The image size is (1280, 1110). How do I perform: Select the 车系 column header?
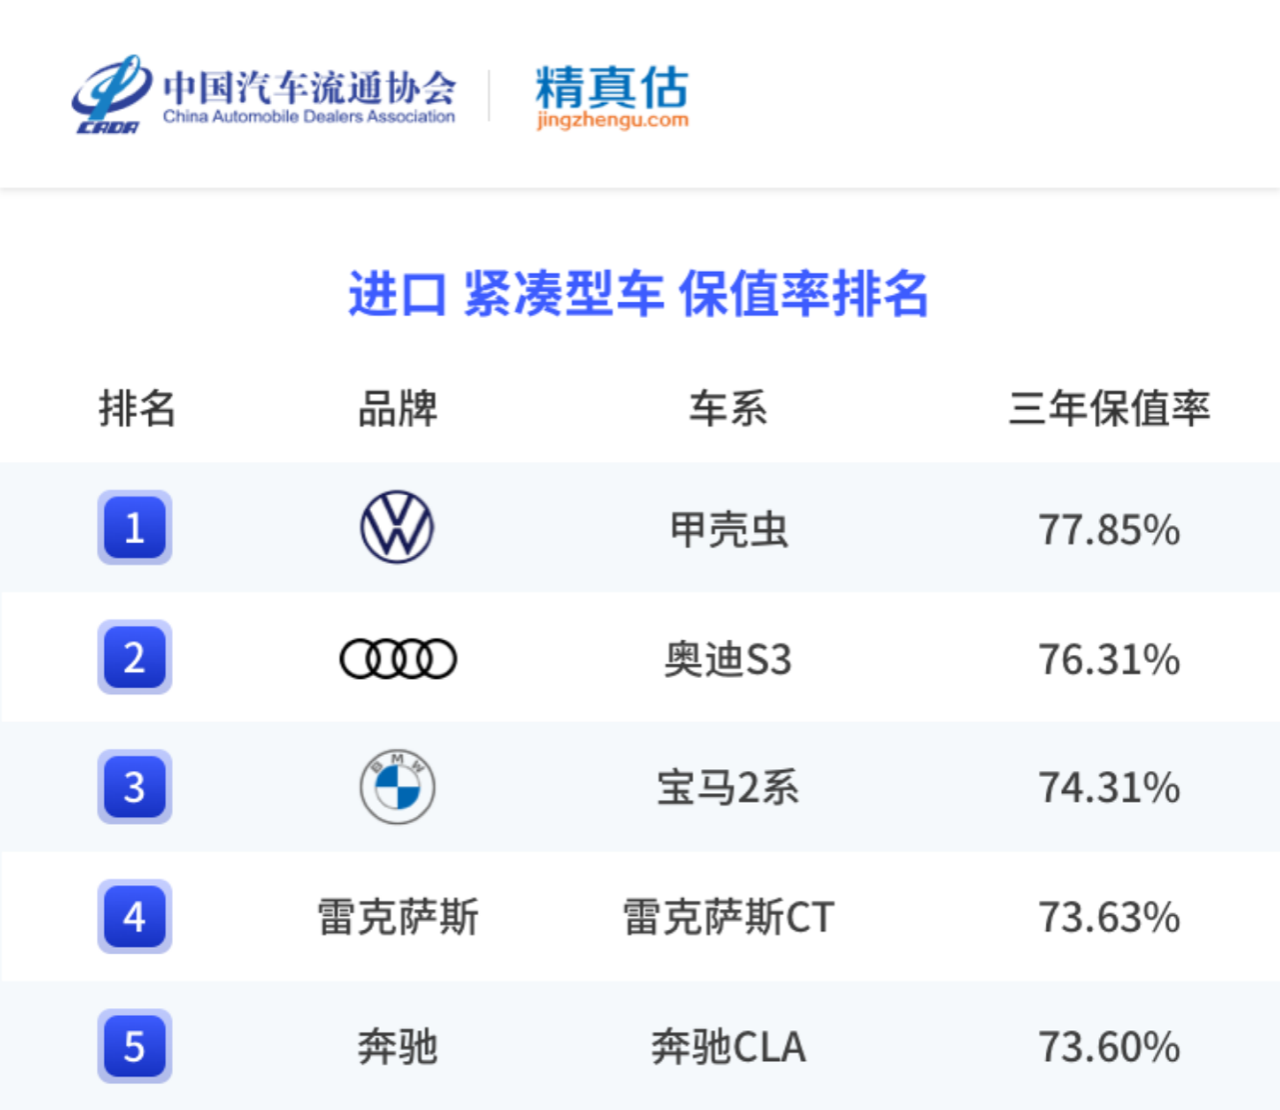tap(728, 408)
